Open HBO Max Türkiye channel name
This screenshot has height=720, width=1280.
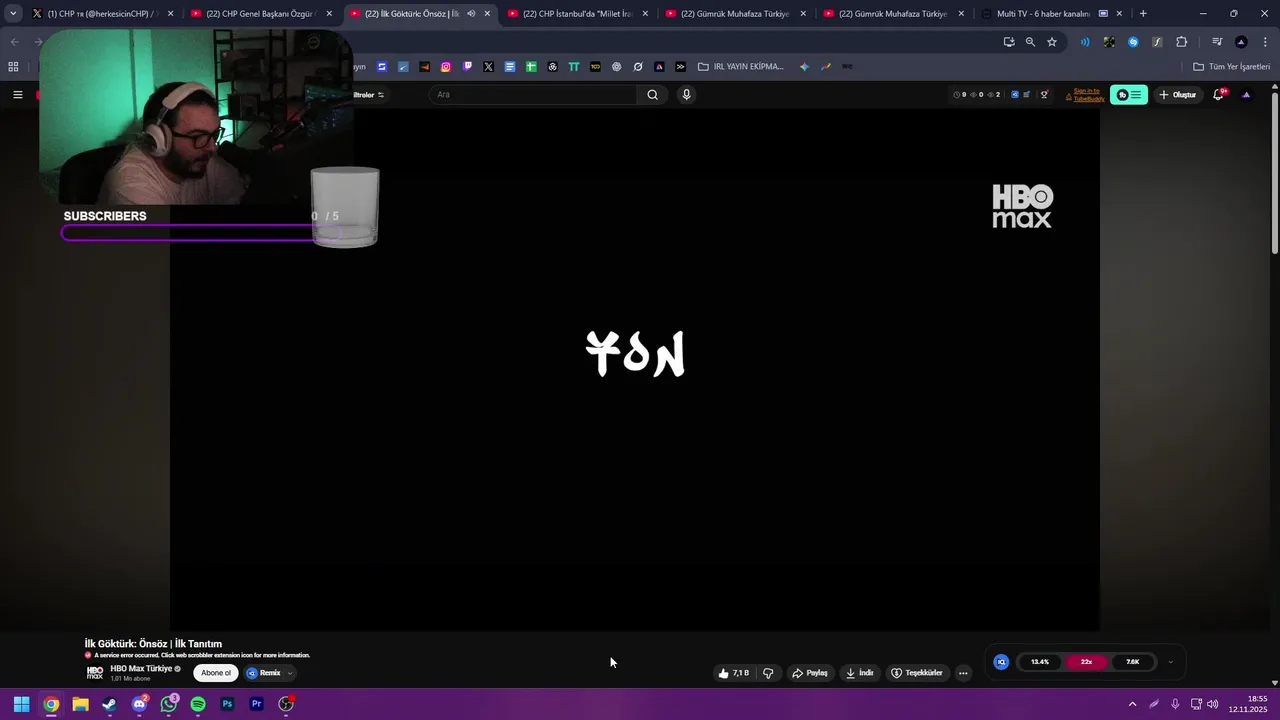141,668
